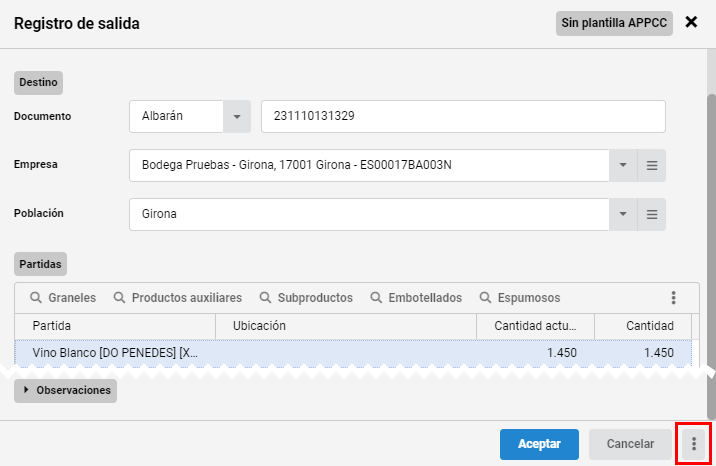The width and height of the screenshot is (716, 466).
Task: Open the three-dot menu next to Cancelar
Action: pos(694,444)
